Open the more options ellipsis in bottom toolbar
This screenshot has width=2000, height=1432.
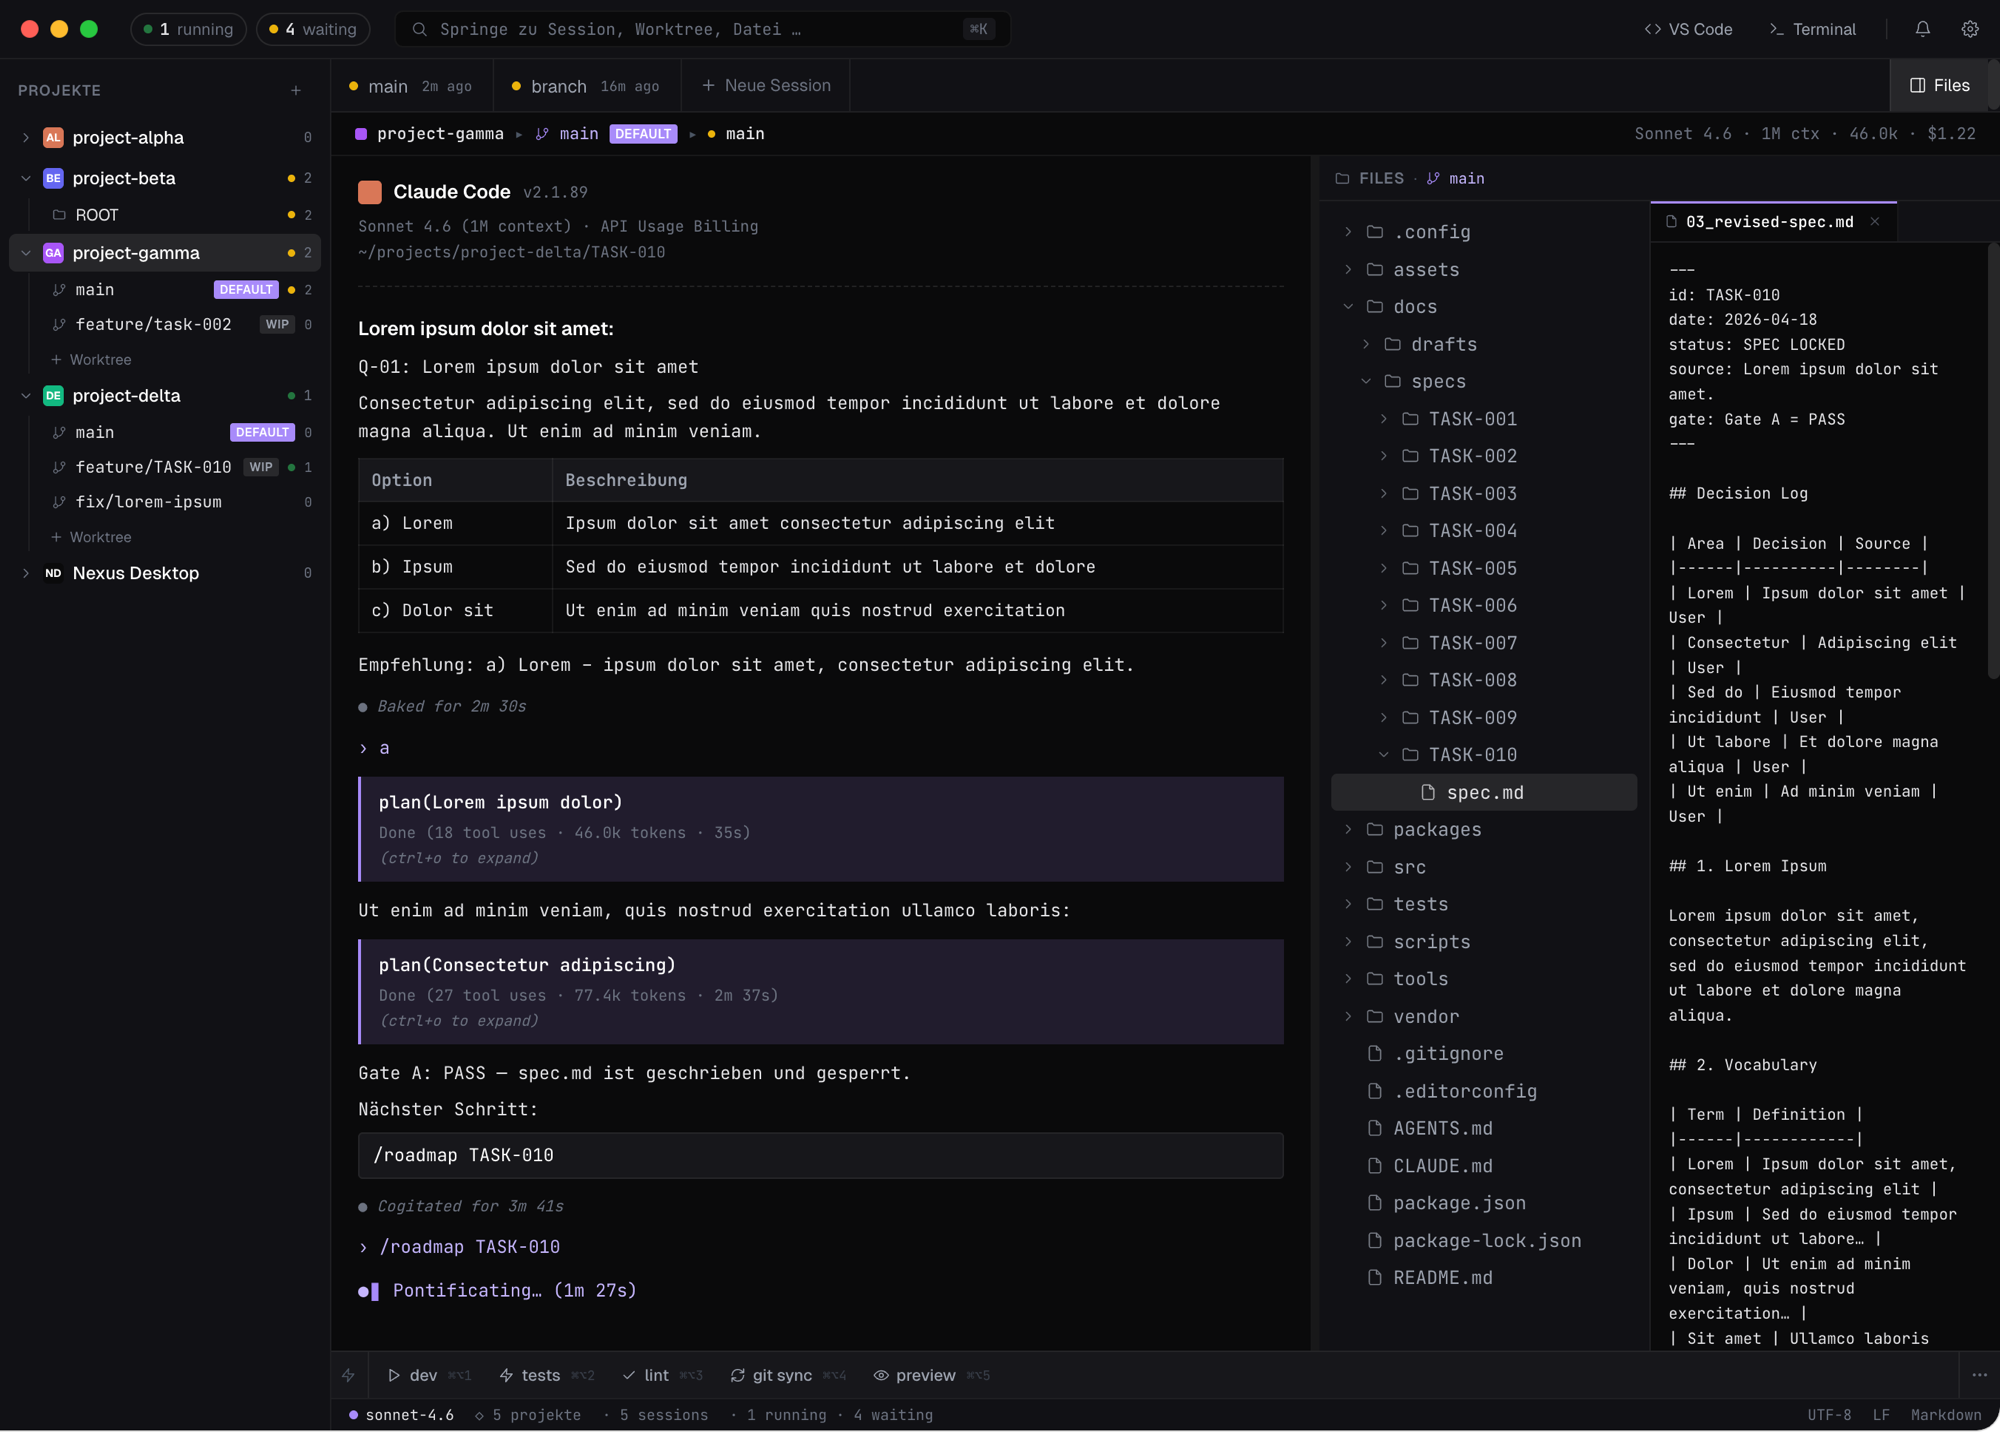pyautogui.click(x=1979, y=1375)
